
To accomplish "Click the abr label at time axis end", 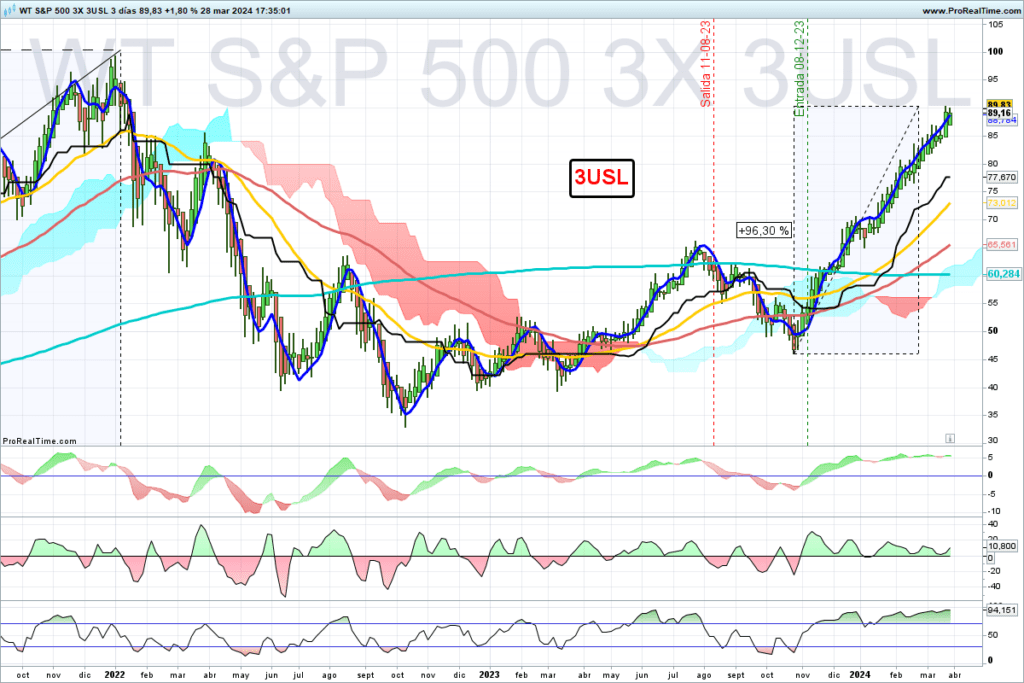I will tap(954, 675).
